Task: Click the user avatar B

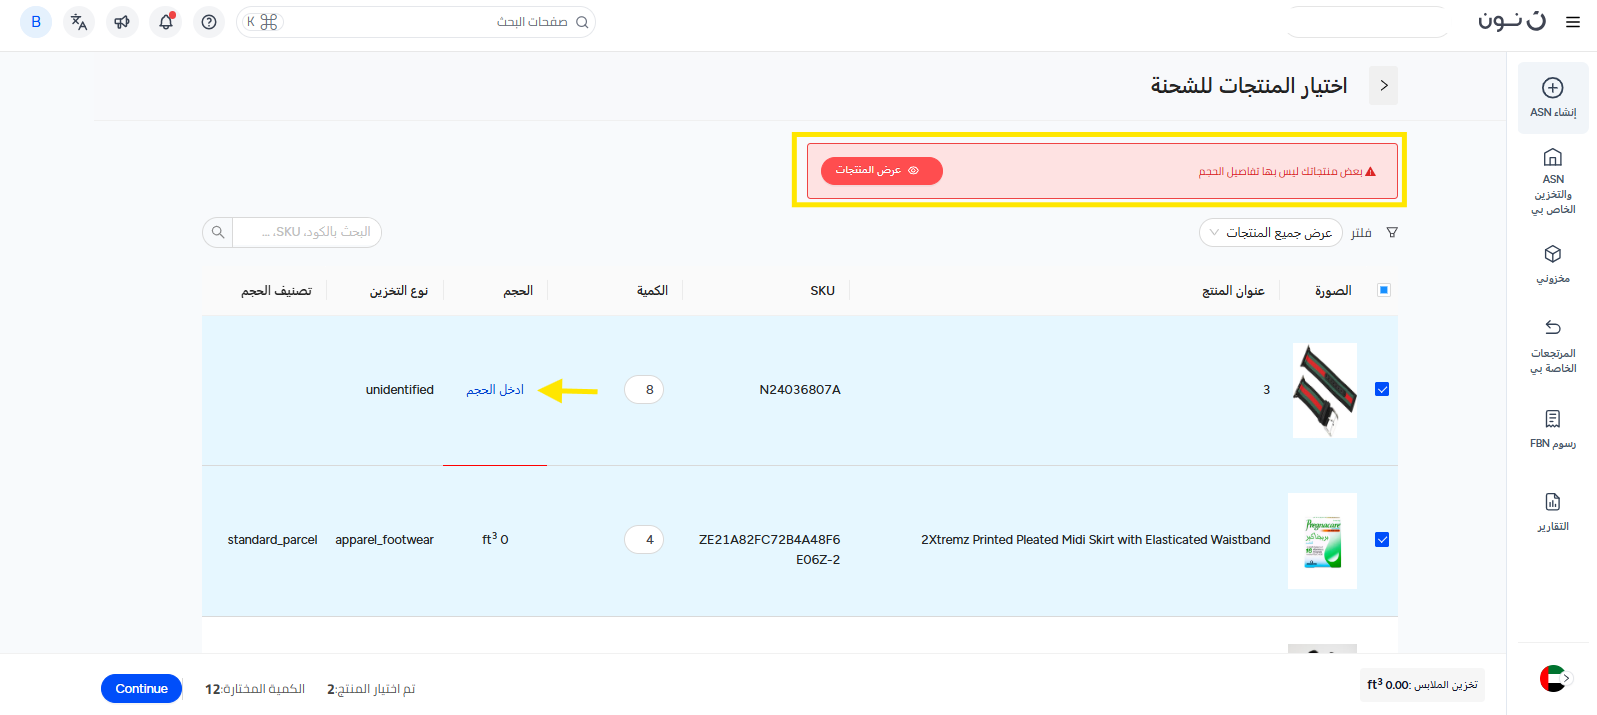Action: 36,22
